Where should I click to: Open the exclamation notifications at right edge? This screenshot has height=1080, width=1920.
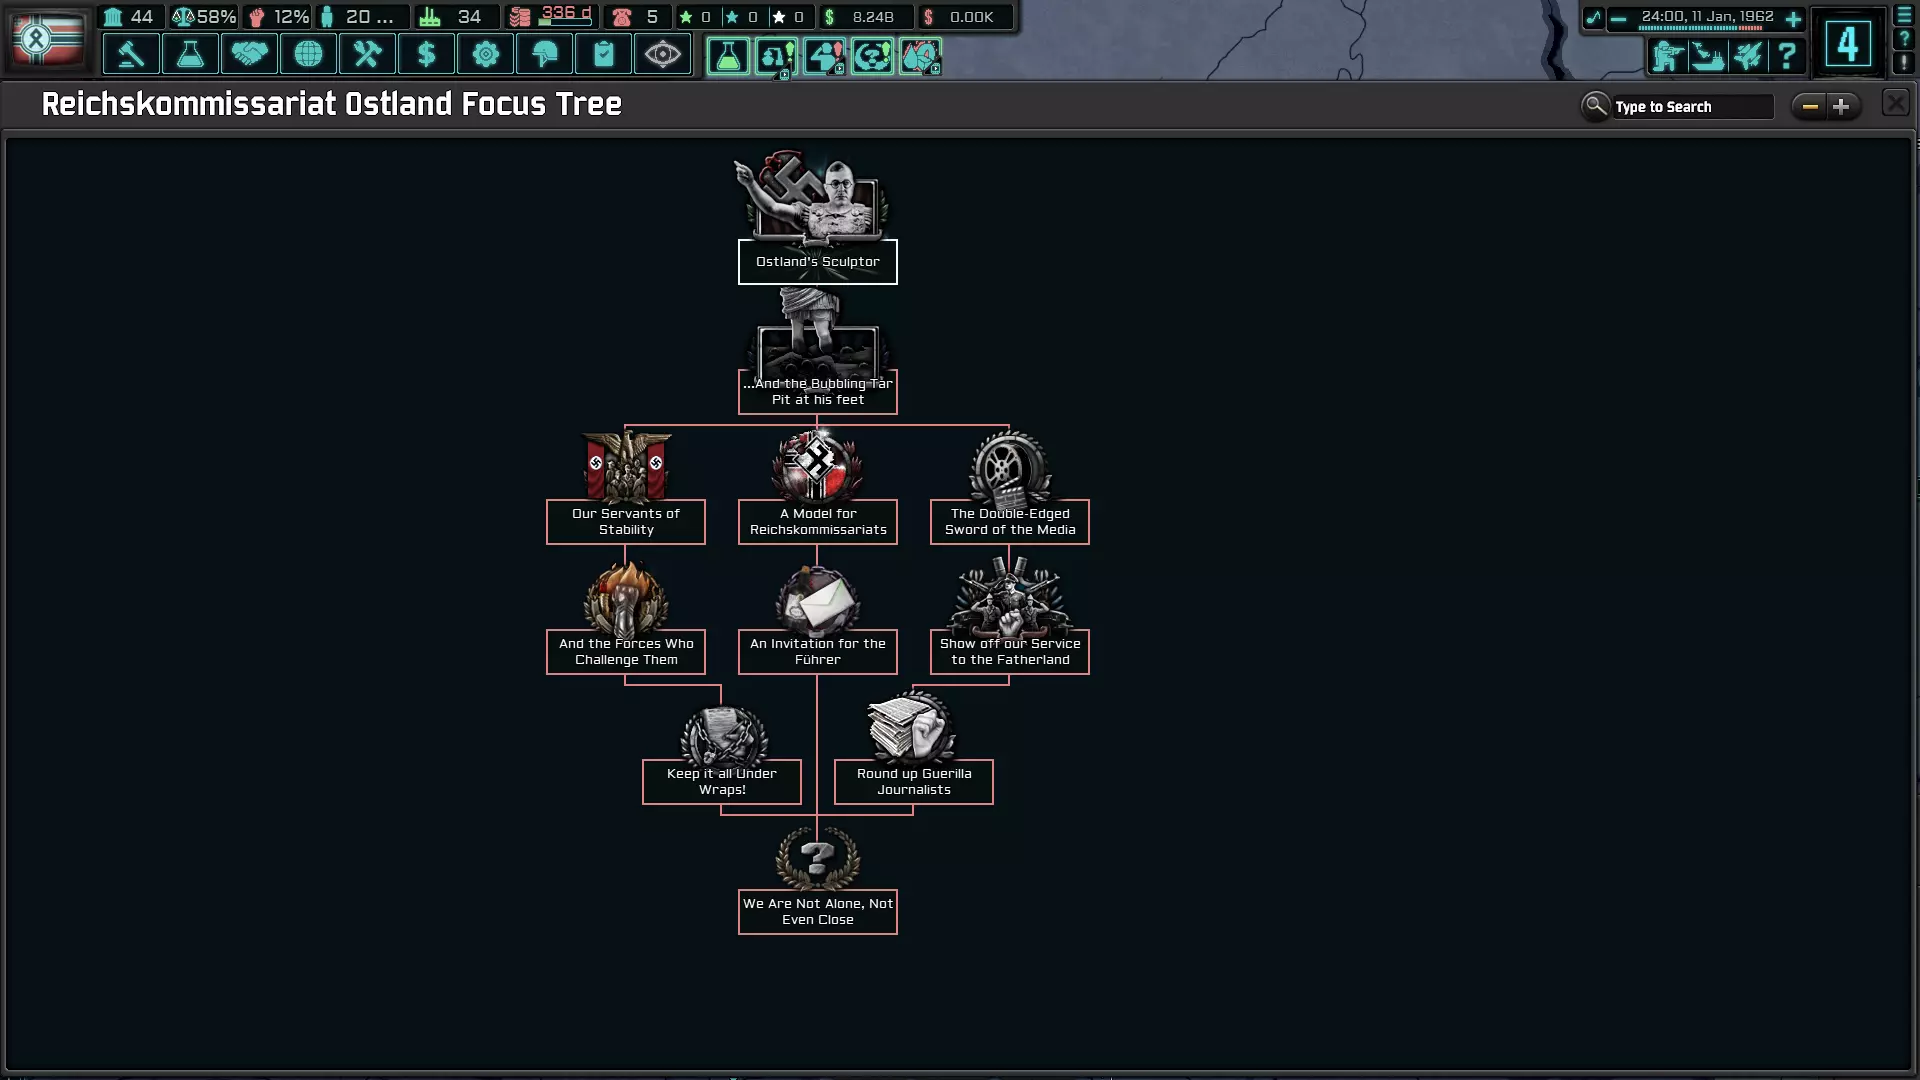pyautogui.click(x=1904, y=62)
